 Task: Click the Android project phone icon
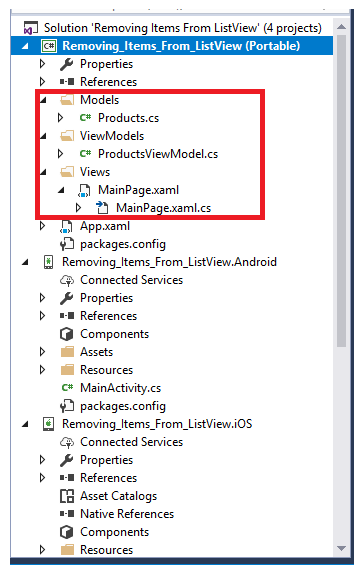point(48,262)
